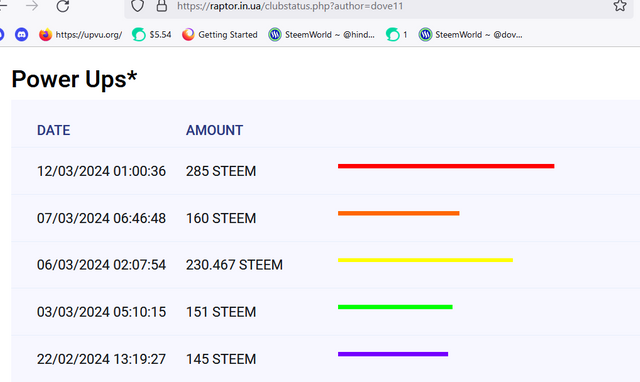This screenshot has height=382, width=640.
Task: Select the 230.467 STEEM amount
Action: coord(234,265)
